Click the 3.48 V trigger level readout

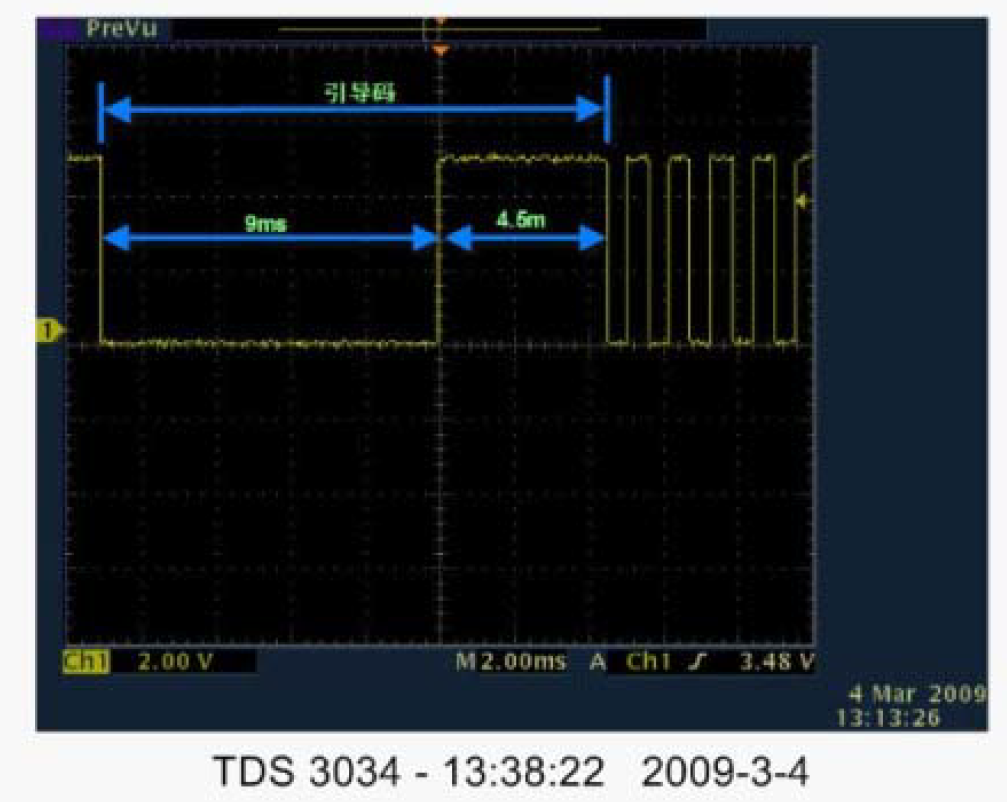click(x=777, y=661)
